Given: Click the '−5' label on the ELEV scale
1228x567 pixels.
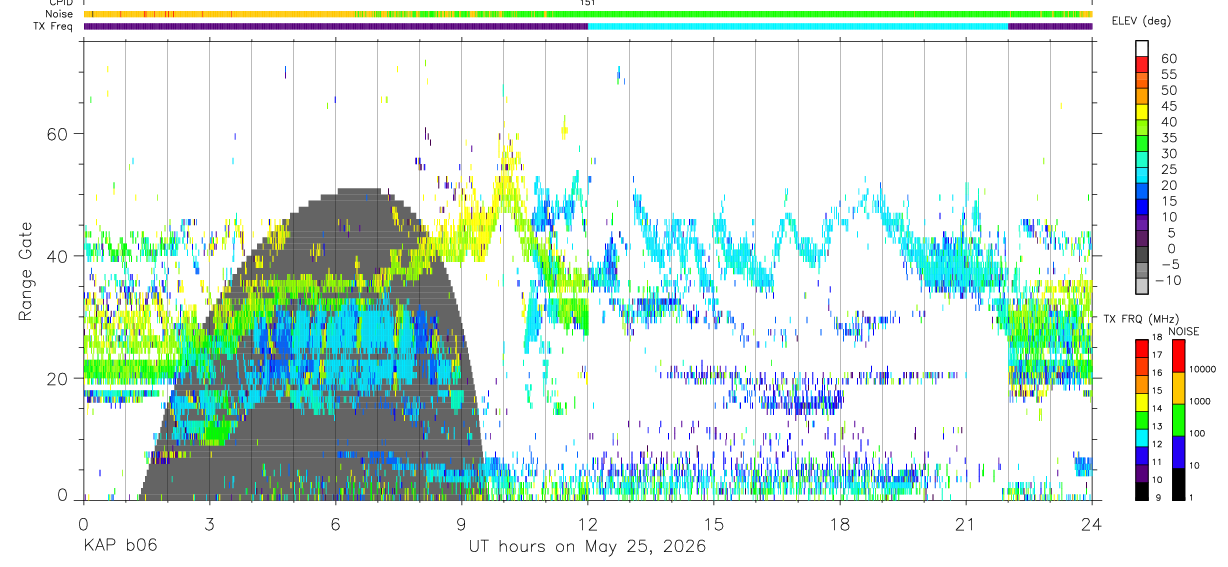Looking at the screenshot, I should point(1169,265).
